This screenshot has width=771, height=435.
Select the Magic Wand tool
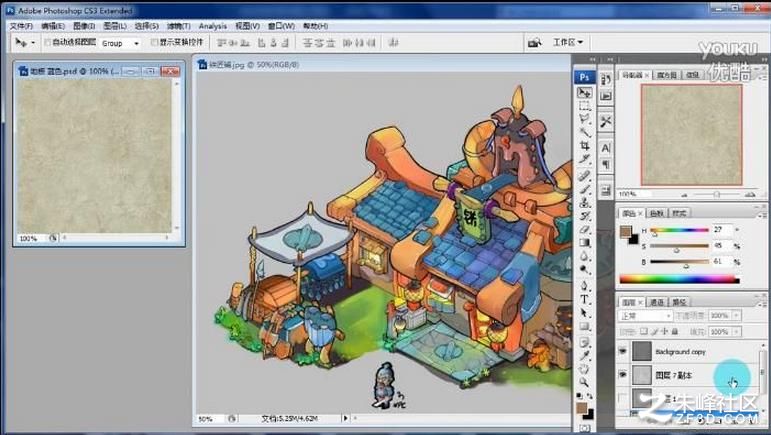pos(584,132)
